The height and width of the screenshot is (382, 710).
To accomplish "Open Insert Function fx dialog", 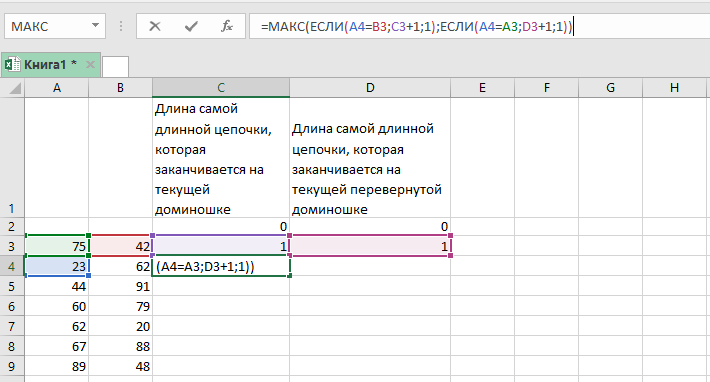I will coord(227,26).
